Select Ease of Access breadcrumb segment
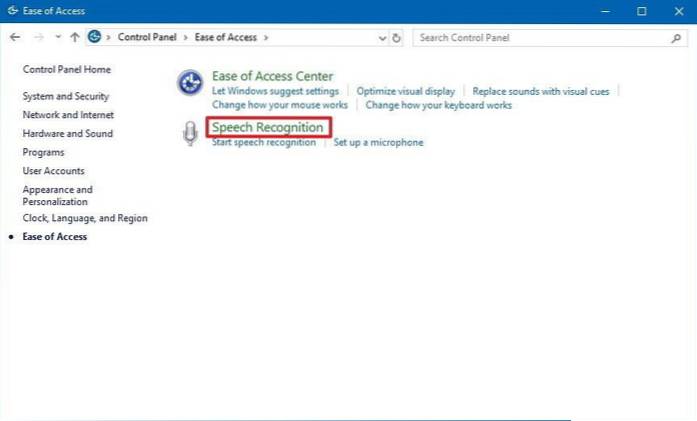Screen dimensions: 697x421 (226, 37)
